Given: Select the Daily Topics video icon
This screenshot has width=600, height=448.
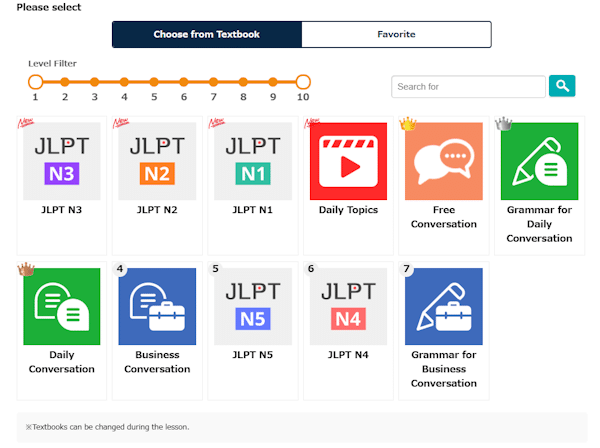Looking at the screenshot, I should tap(348, 161).
